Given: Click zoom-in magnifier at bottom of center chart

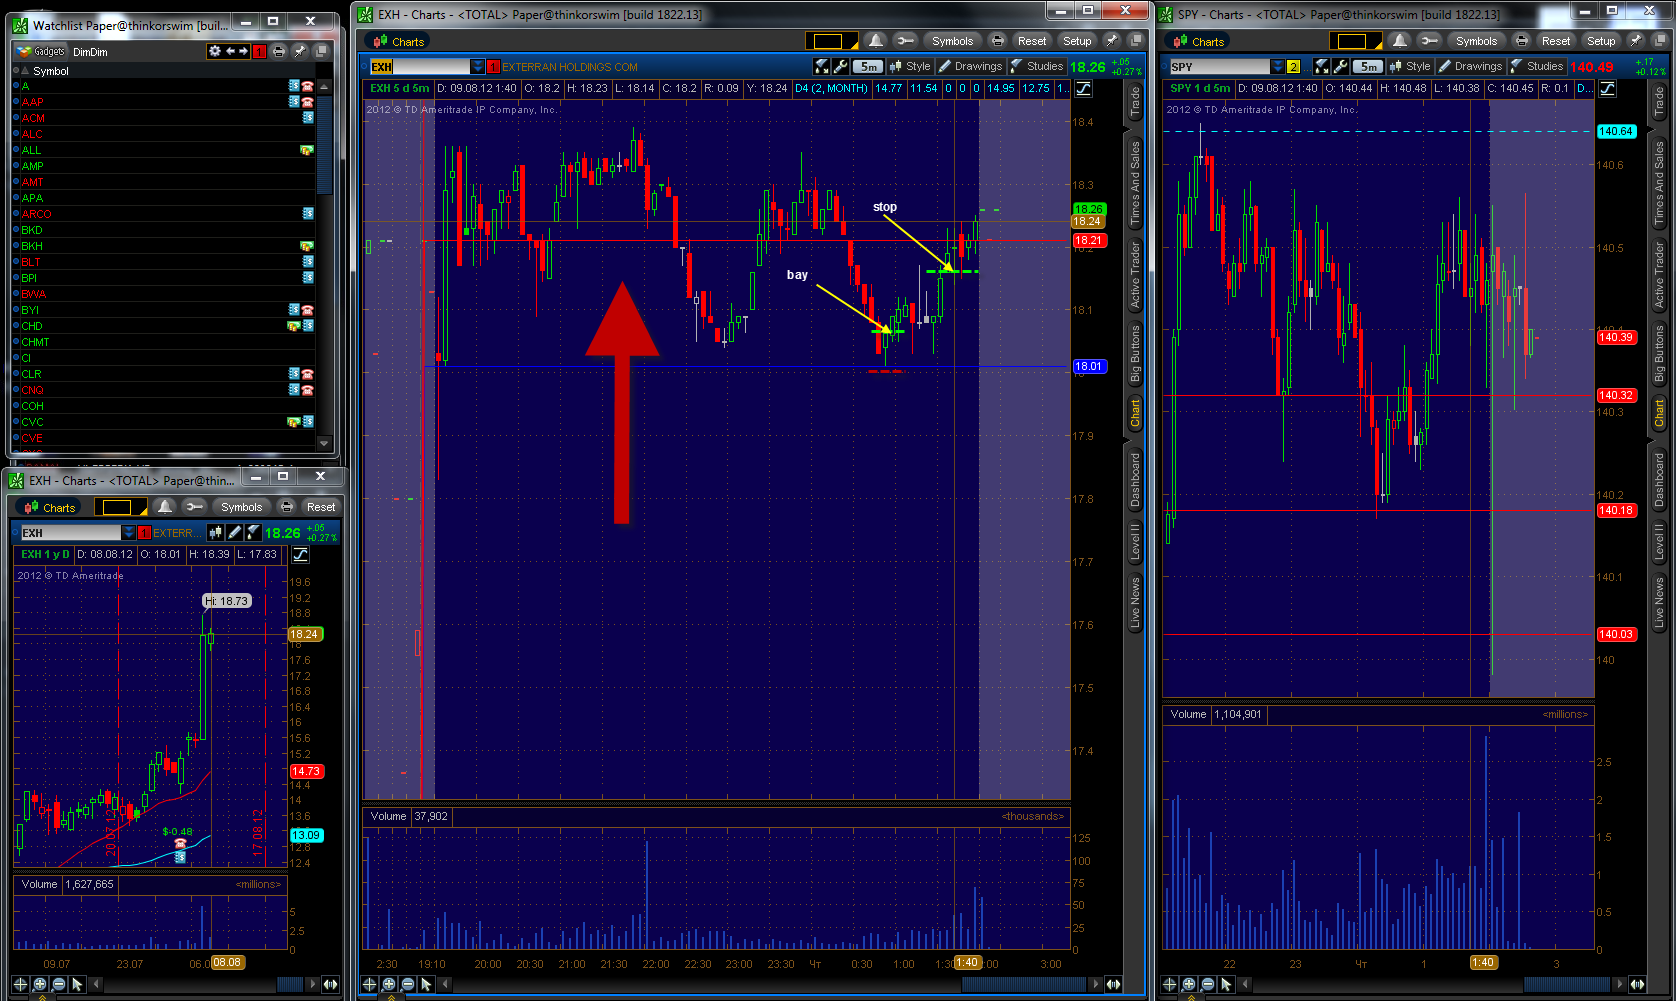Looking at the screenshot, I should [389, 984].
